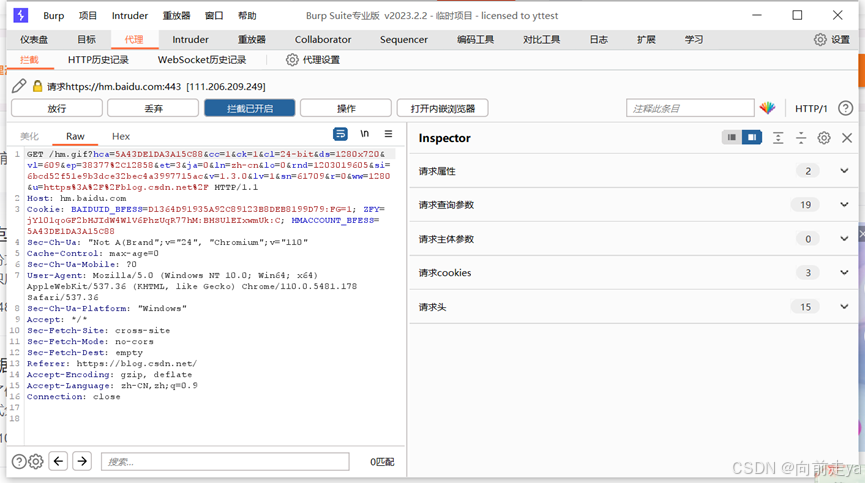Click the padlock HTTPS icon

38,86
